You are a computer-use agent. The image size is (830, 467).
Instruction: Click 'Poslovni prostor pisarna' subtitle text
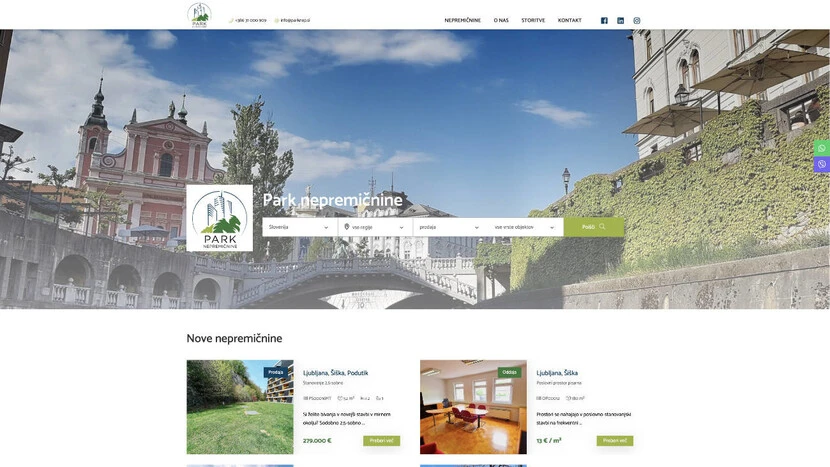pos(558,383)
